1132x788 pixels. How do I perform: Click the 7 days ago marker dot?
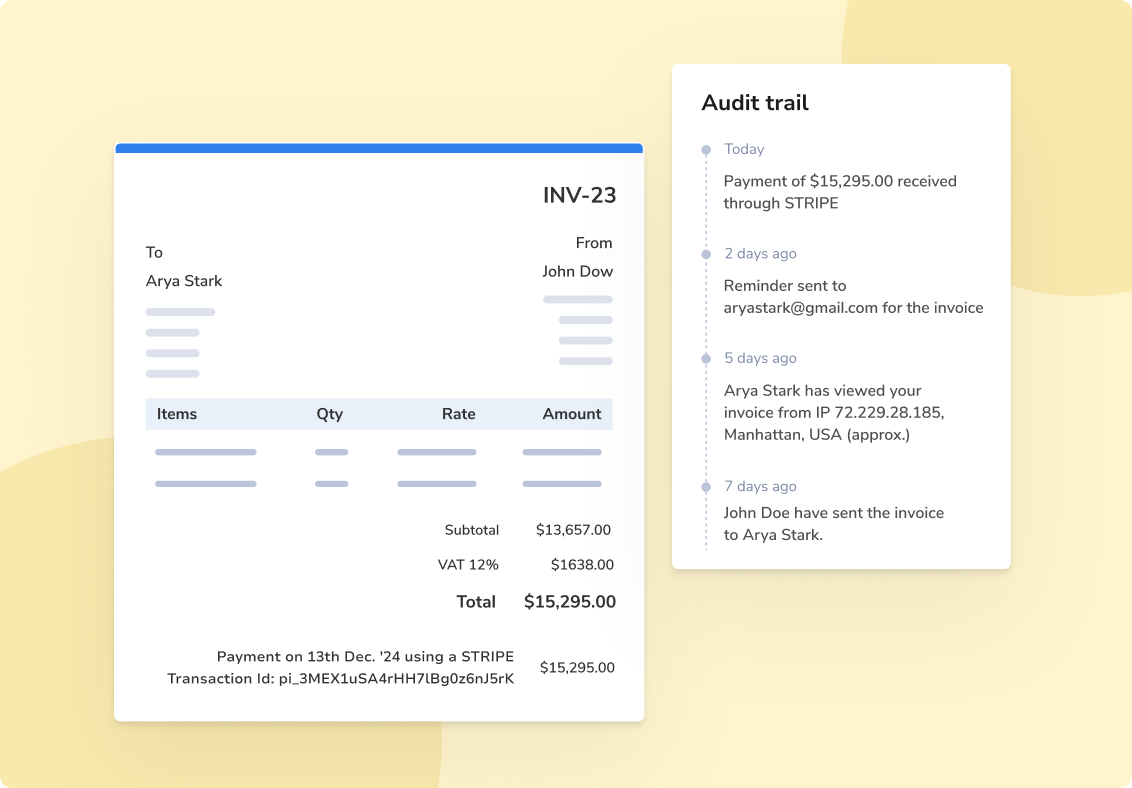[x=706, y=487]
